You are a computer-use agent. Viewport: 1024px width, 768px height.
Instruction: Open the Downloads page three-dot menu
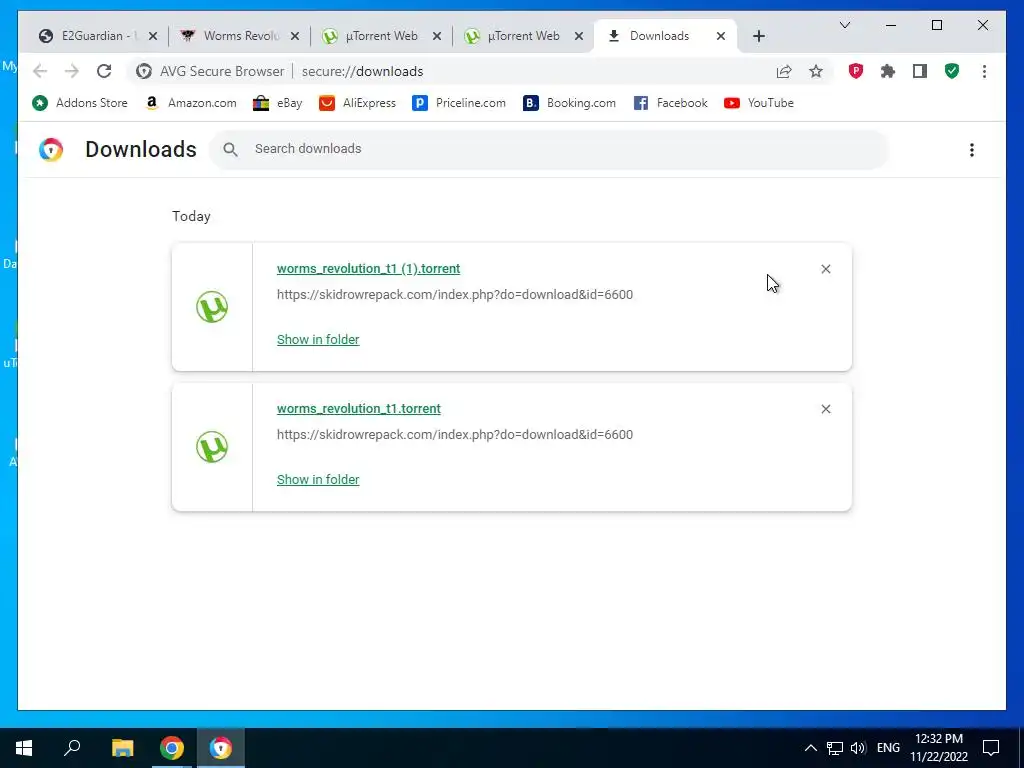[972, 150]
